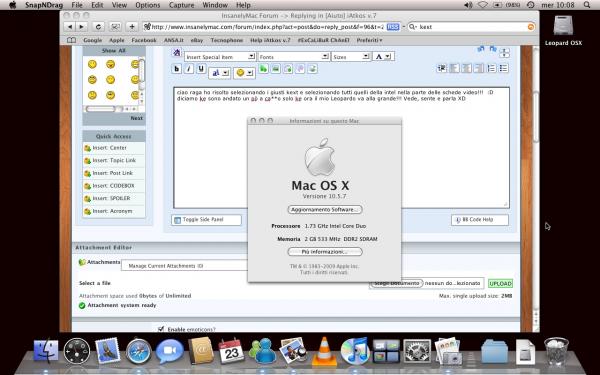Viewport: 600px width, 375px height.
Task: Click Toggle Side Panel button
Action: click(x=206, y=220)
